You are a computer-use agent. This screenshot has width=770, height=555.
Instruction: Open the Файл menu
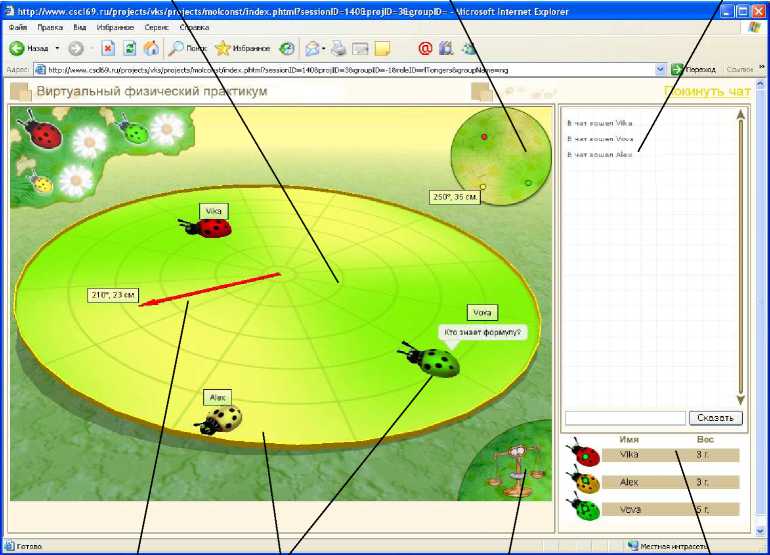[18, 28]
